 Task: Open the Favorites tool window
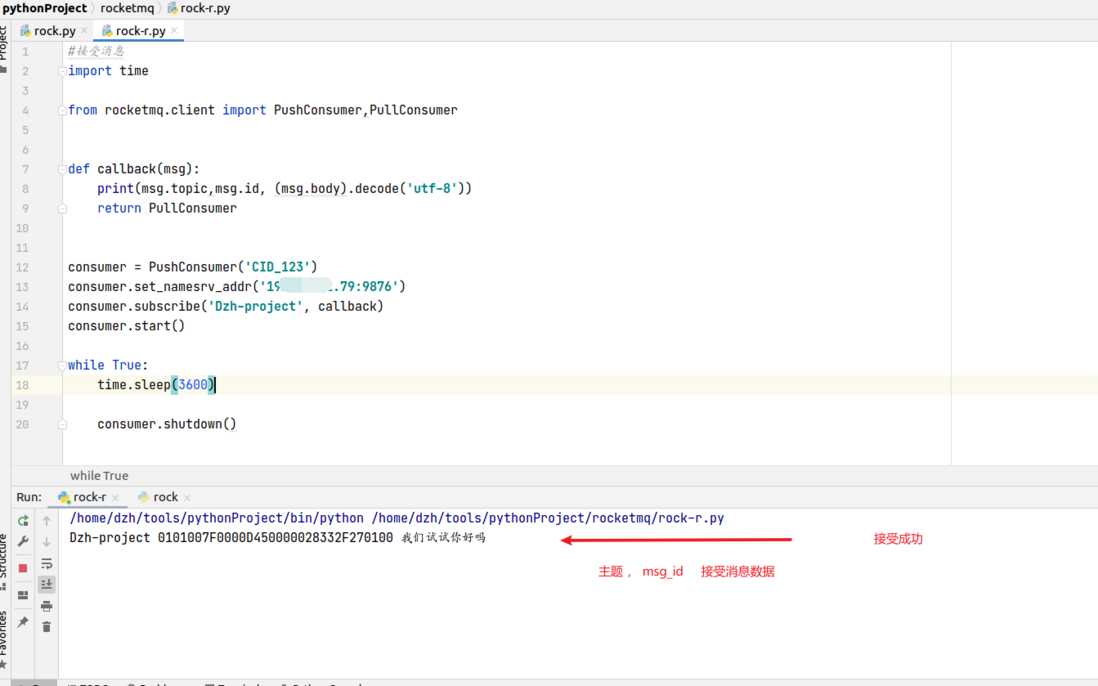[x=4, y=639]
